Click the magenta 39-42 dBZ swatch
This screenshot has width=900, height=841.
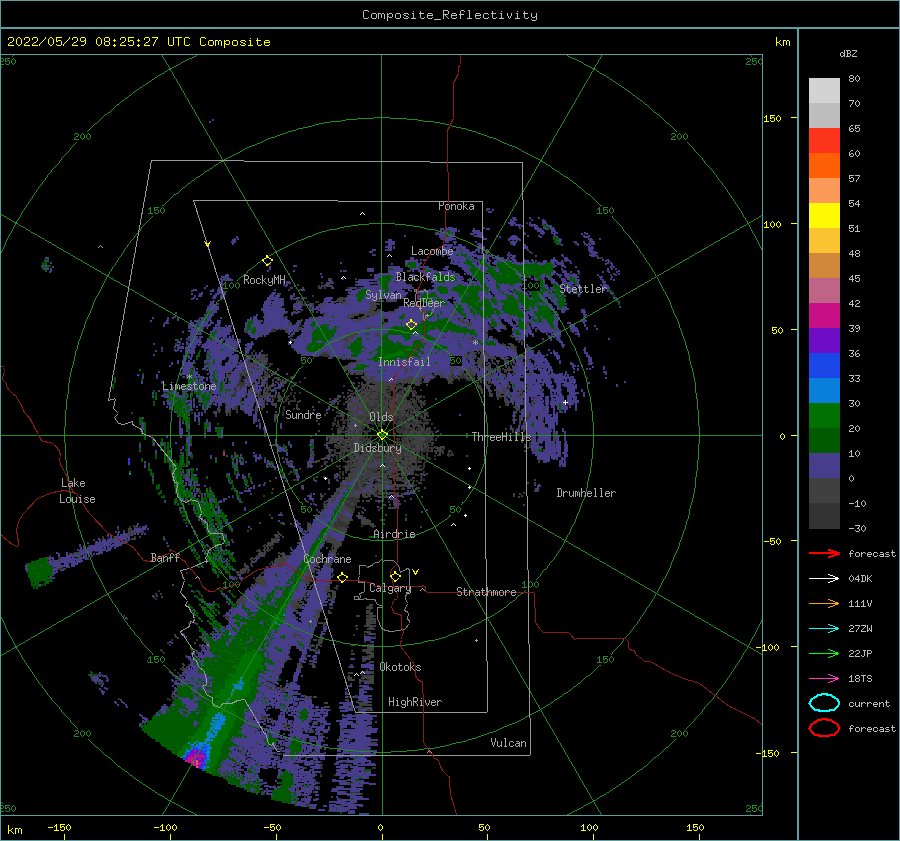824,316
